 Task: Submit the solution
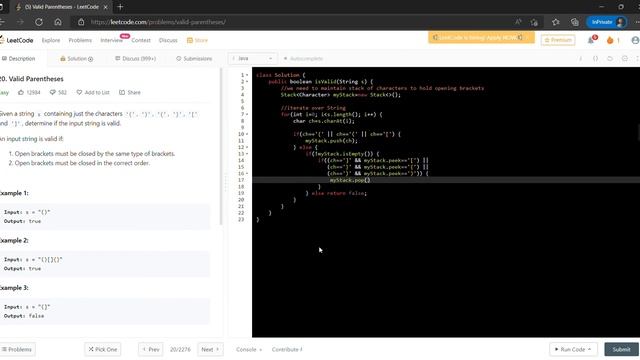621,349
